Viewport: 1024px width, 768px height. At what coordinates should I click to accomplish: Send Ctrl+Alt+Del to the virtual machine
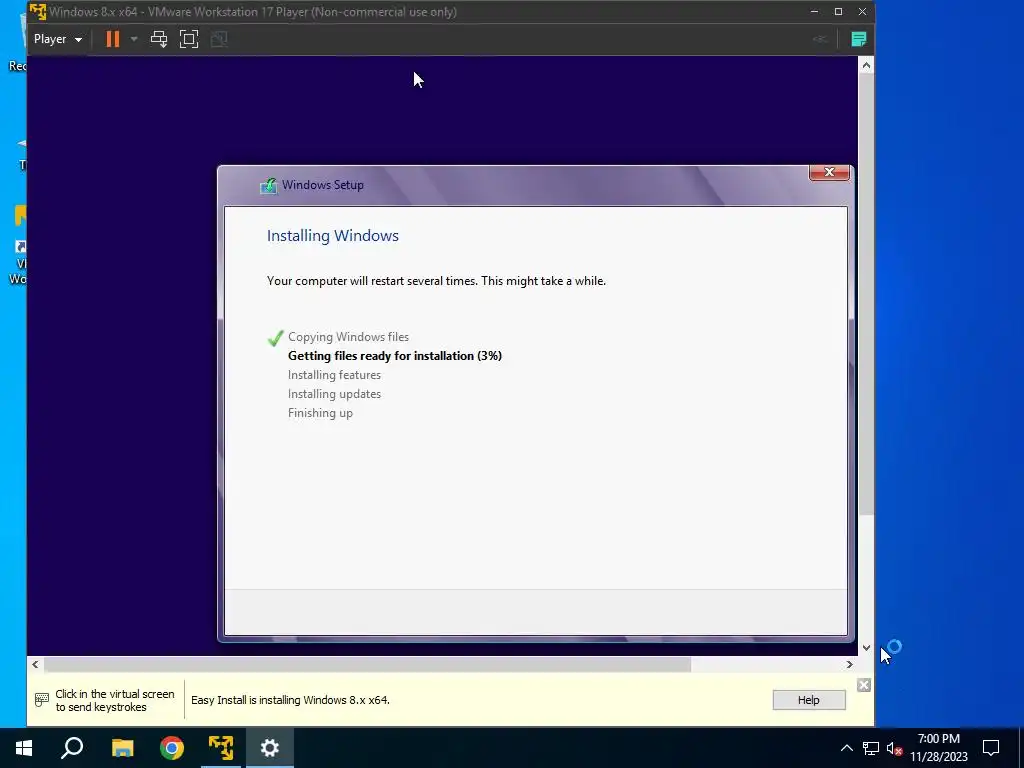[x=159, y=39]
